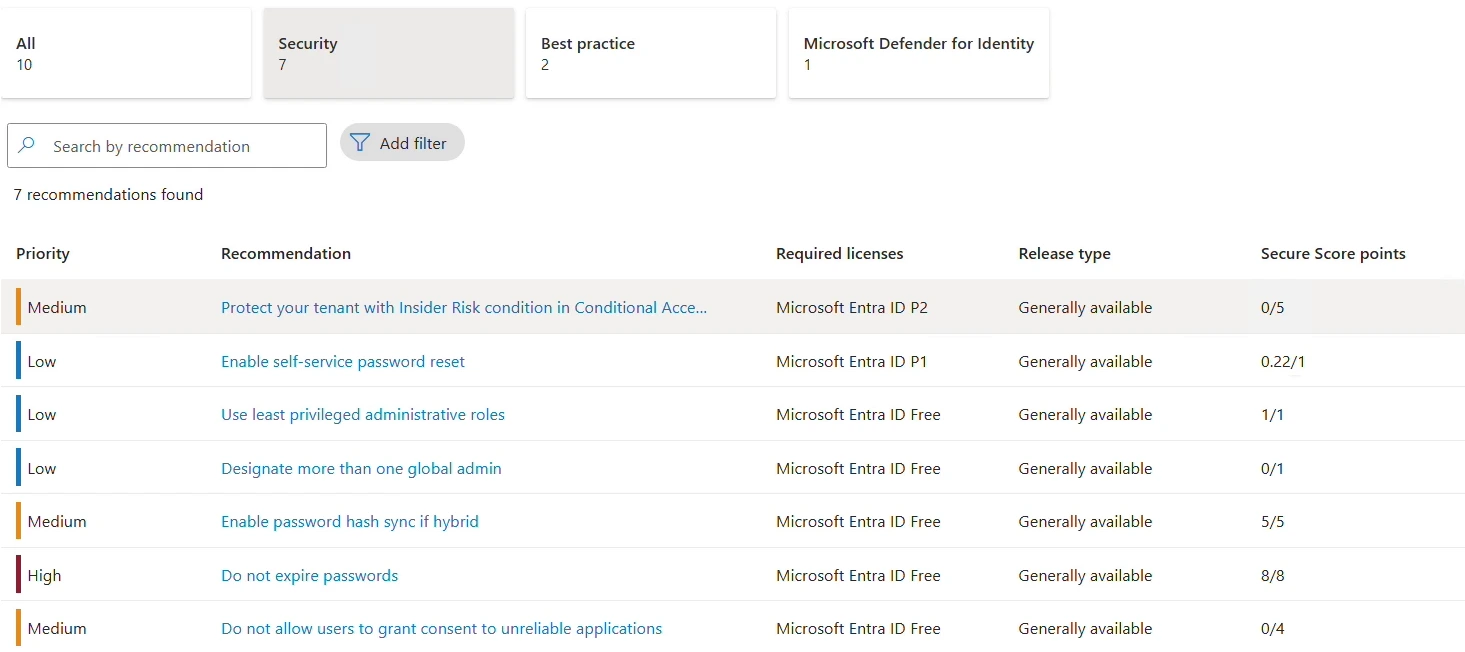Click the 8/8 secure score value
The width and height of the screenshot is (1465, 652).
pyautogui.click(x=1272, y=575)
